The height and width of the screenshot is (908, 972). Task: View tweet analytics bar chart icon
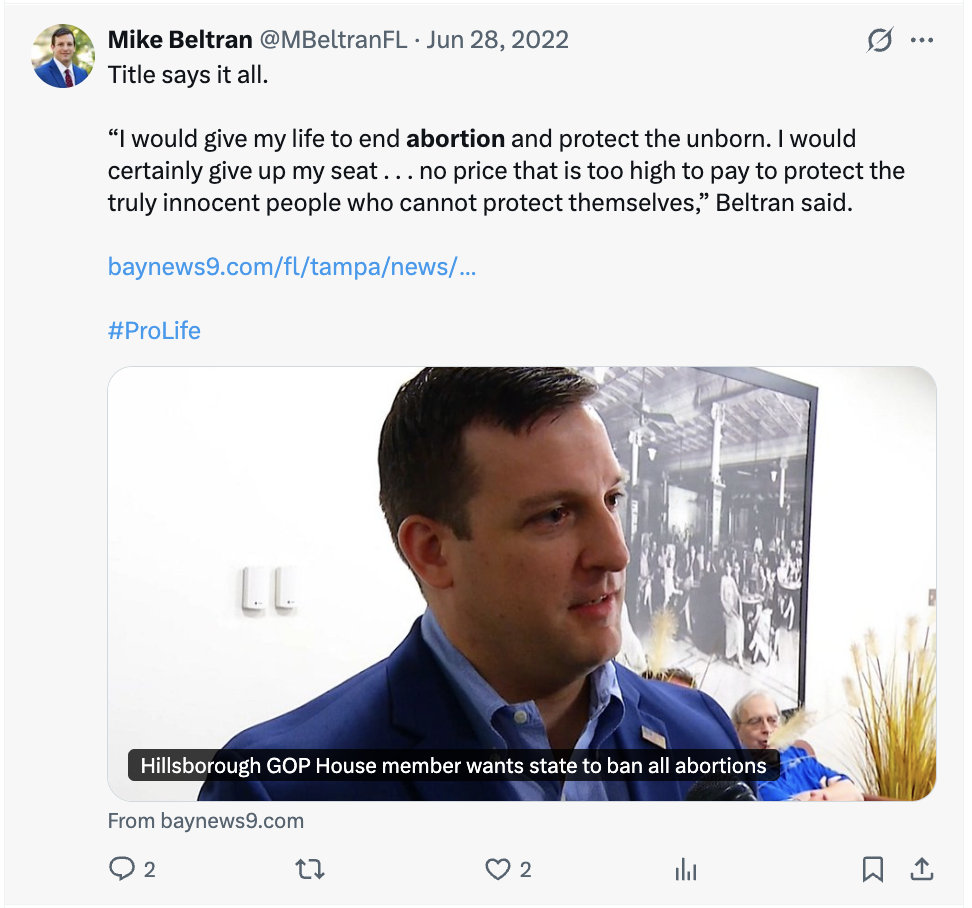pyautogui.click(x=686, y=869)
